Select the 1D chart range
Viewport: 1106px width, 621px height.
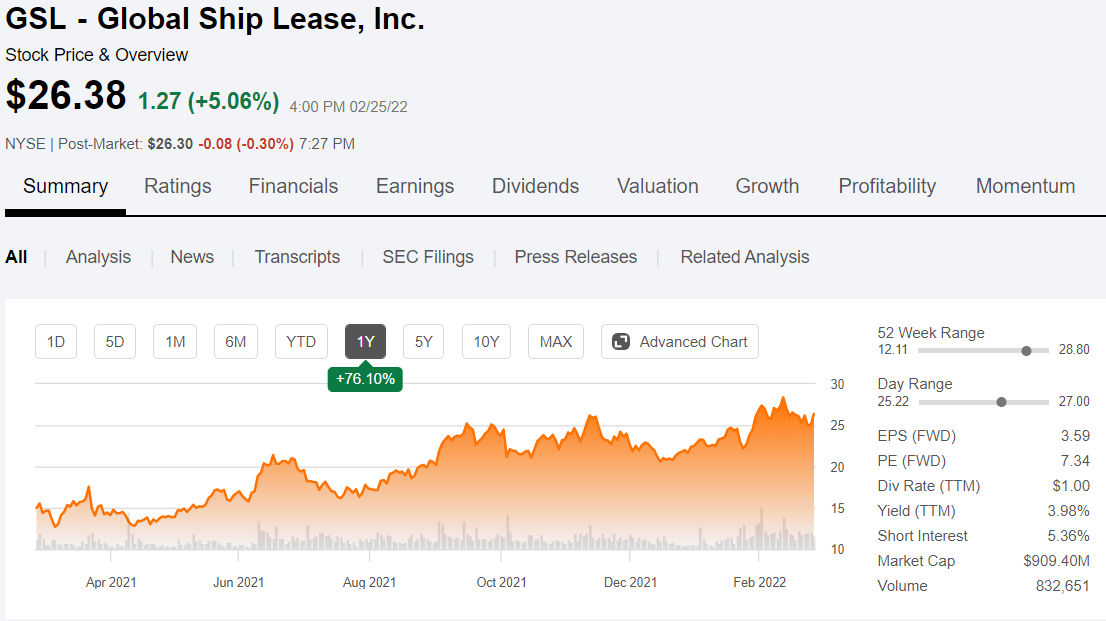(56, 342)
